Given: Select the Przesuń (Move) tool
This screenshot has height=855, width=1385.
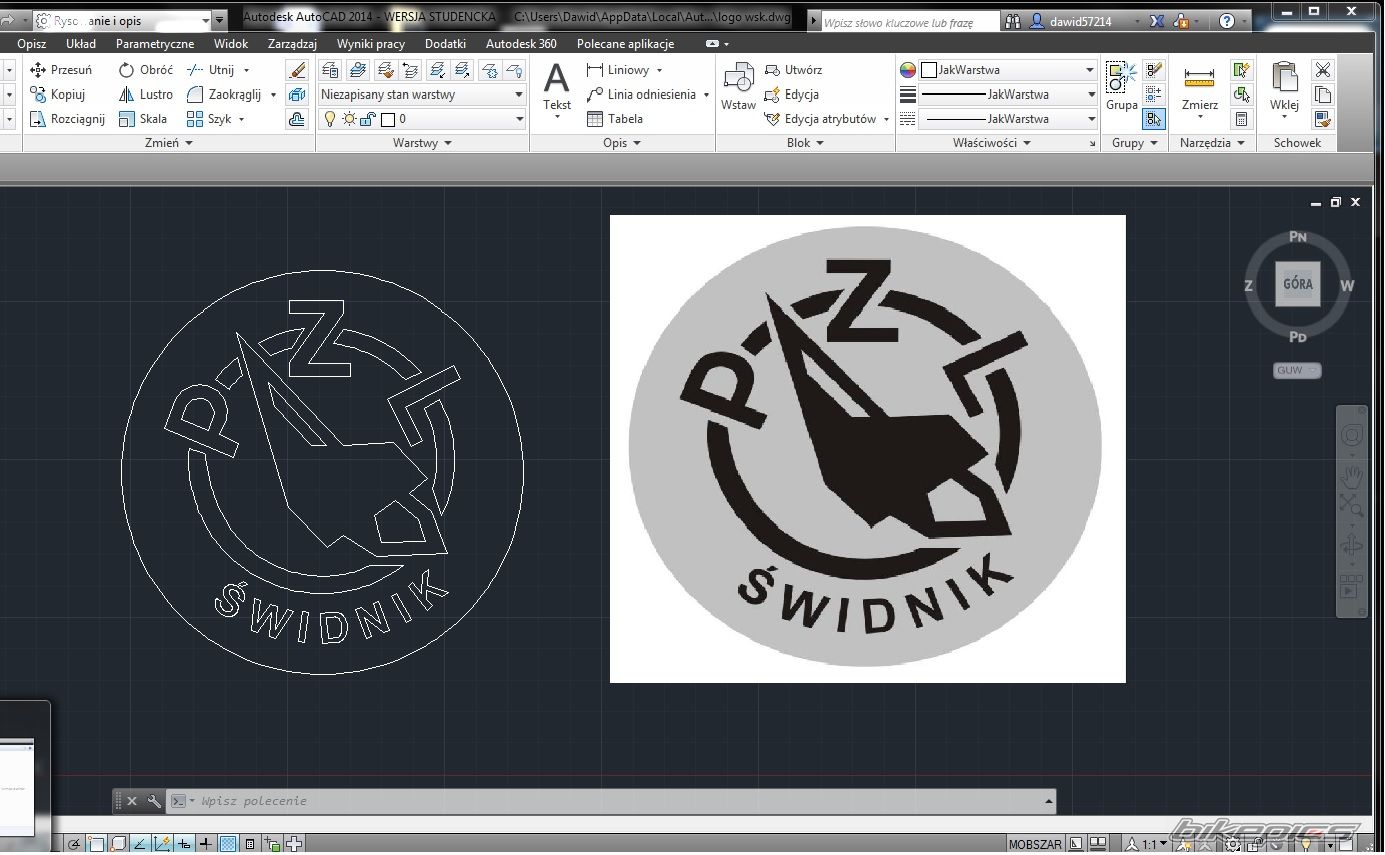Looking at the screenshot, I should (61, 70).
